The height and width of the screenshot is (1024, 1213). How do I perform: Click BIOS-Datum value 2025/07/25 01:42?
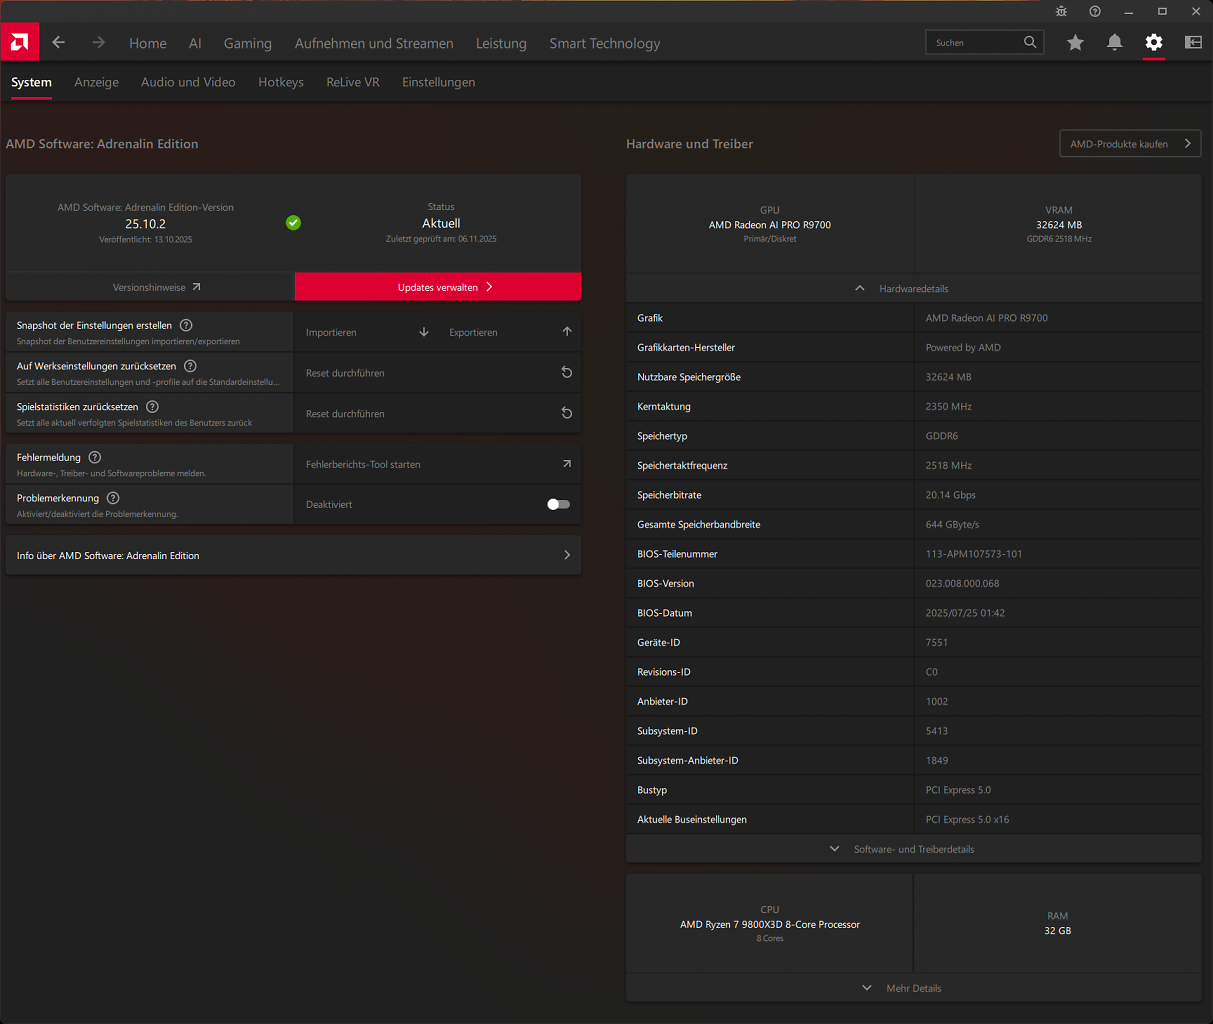pyautogui.click(x=965, y=613)
